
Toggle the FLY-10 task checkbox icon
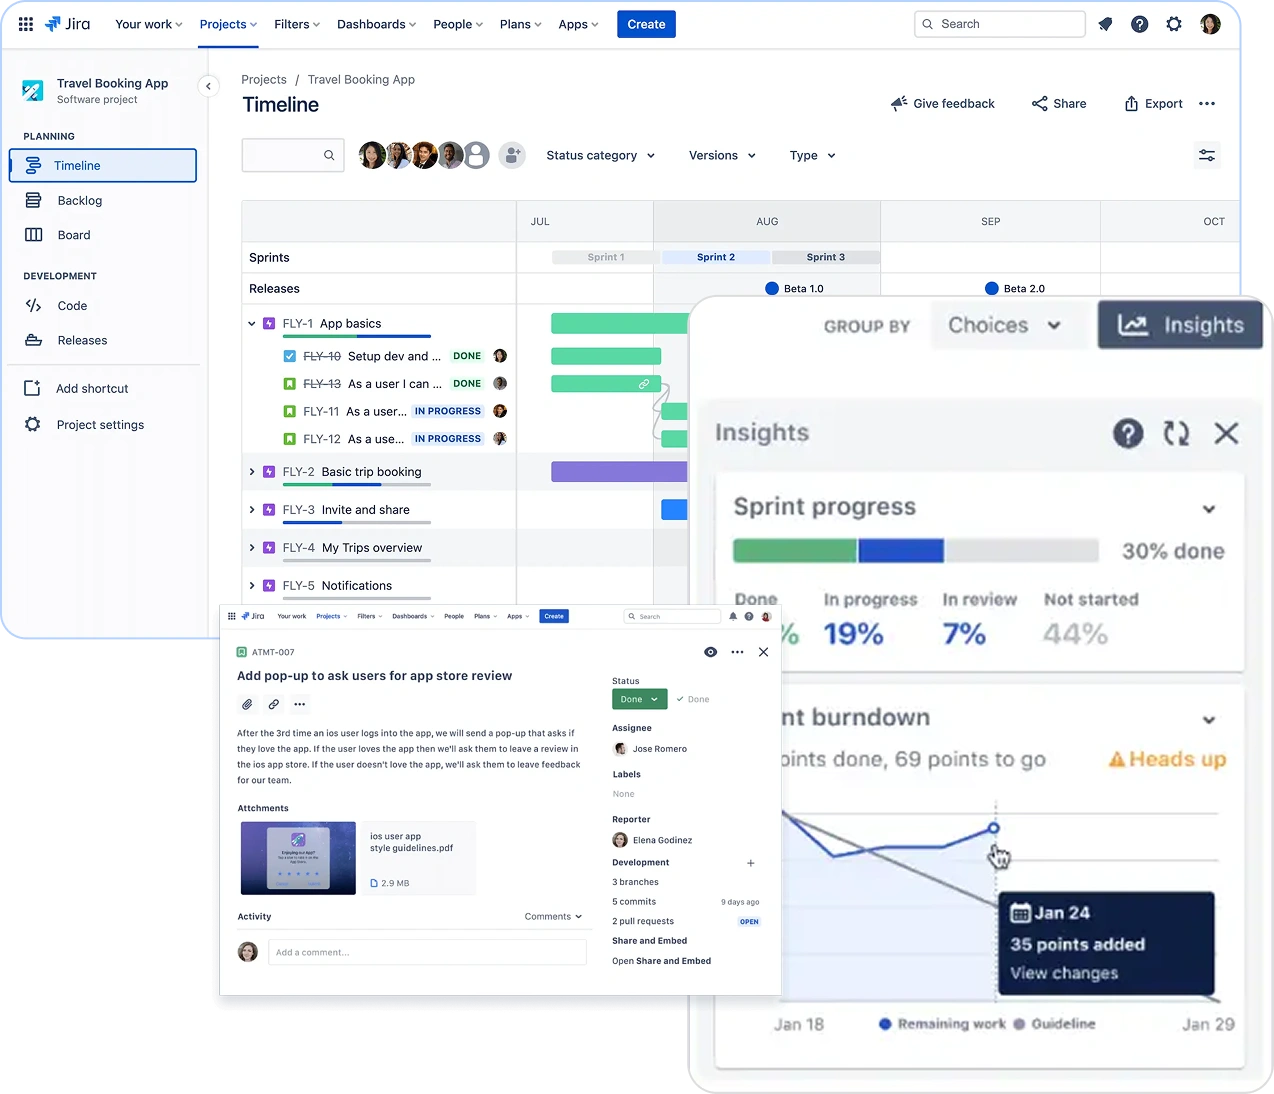pyautogui.click(x=290, y=356)
